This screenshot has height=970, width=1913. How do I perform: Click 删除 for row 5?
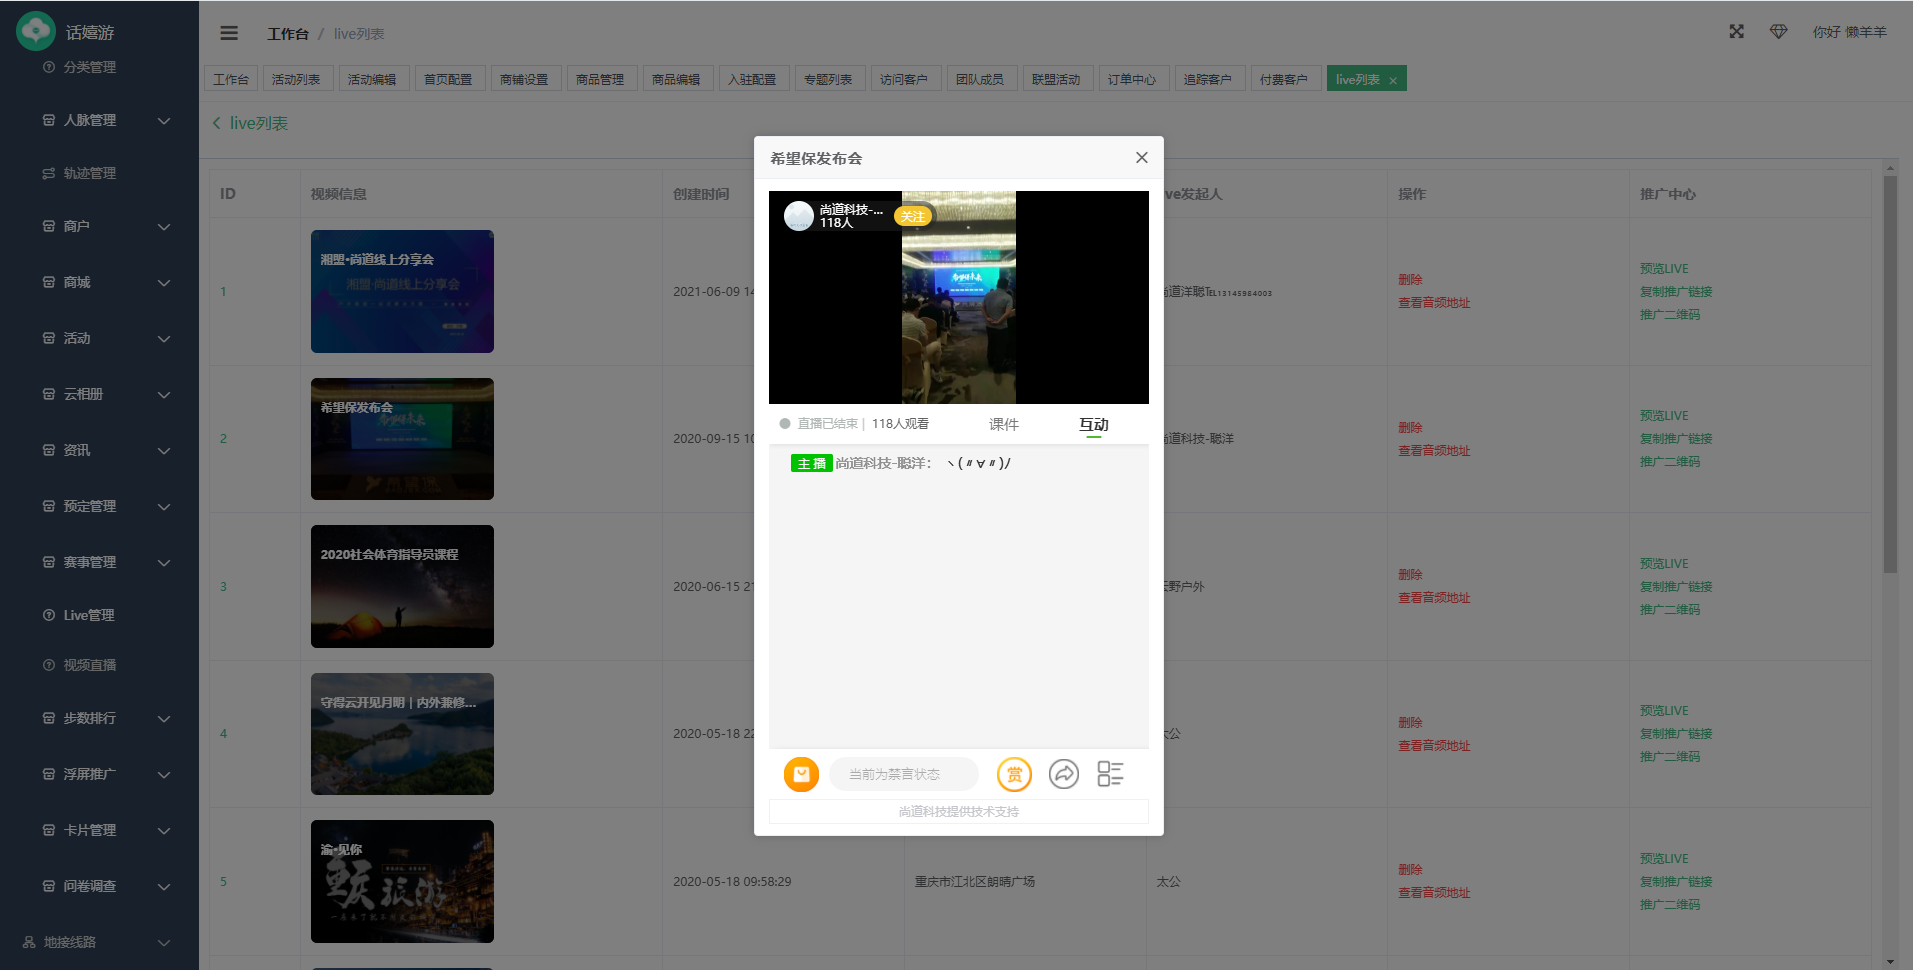(x=1410, y=870)
